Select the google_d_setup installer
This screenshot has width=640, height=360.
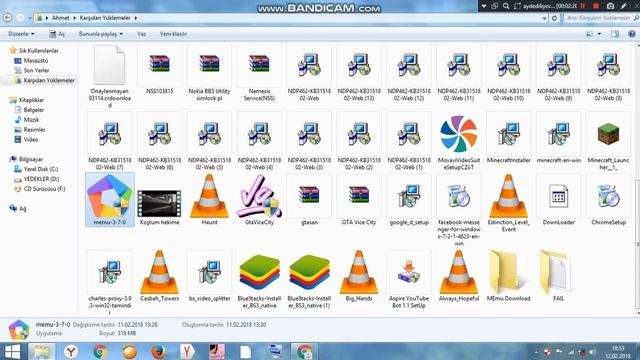pos(409,200)
